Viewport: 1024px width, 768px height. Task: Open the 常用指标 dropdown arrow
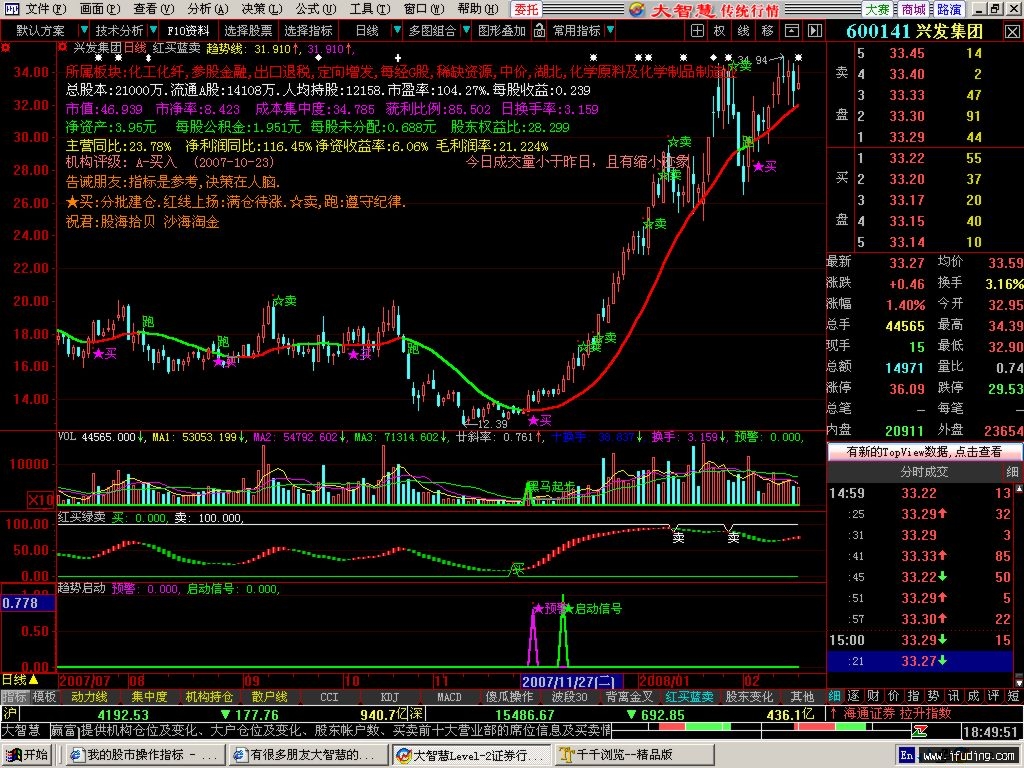pyautogui.click(x=610, y=31)
